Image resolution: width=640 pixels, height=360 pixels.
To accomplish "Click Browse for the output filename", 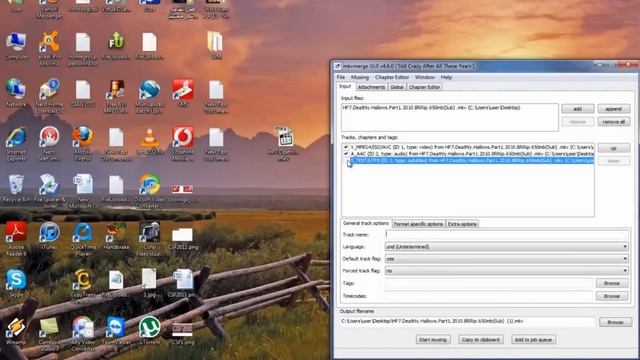I will tap(616, 322).
